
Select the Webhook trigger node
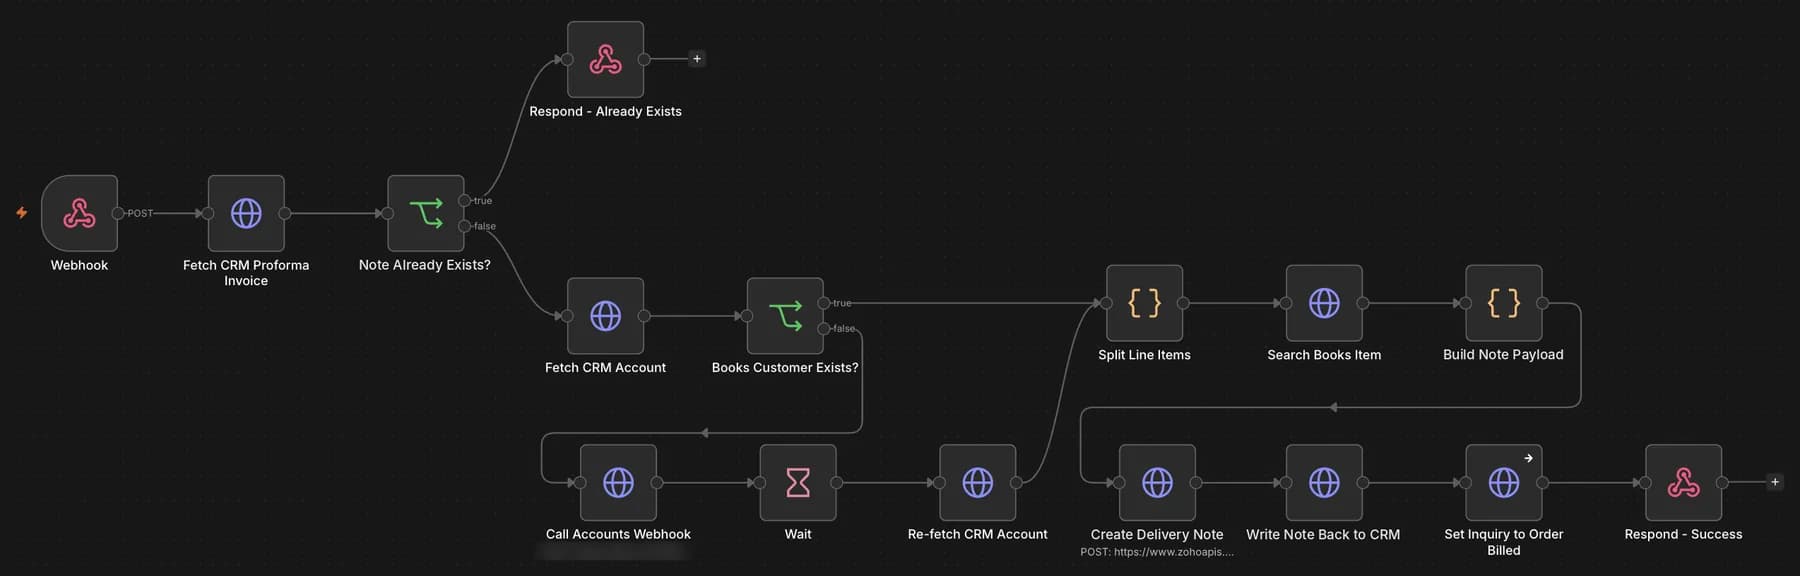coord(79,213)
